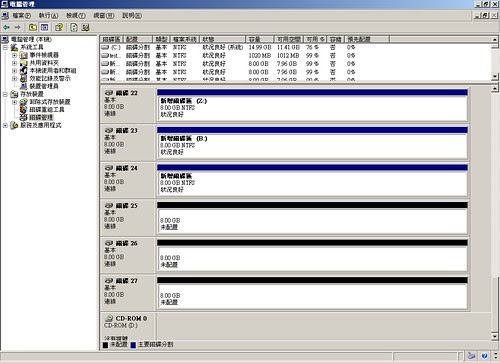This screenshot has width=500, height=363.
Task: Click the volume list scroll-up arrow
Action: 495,39
